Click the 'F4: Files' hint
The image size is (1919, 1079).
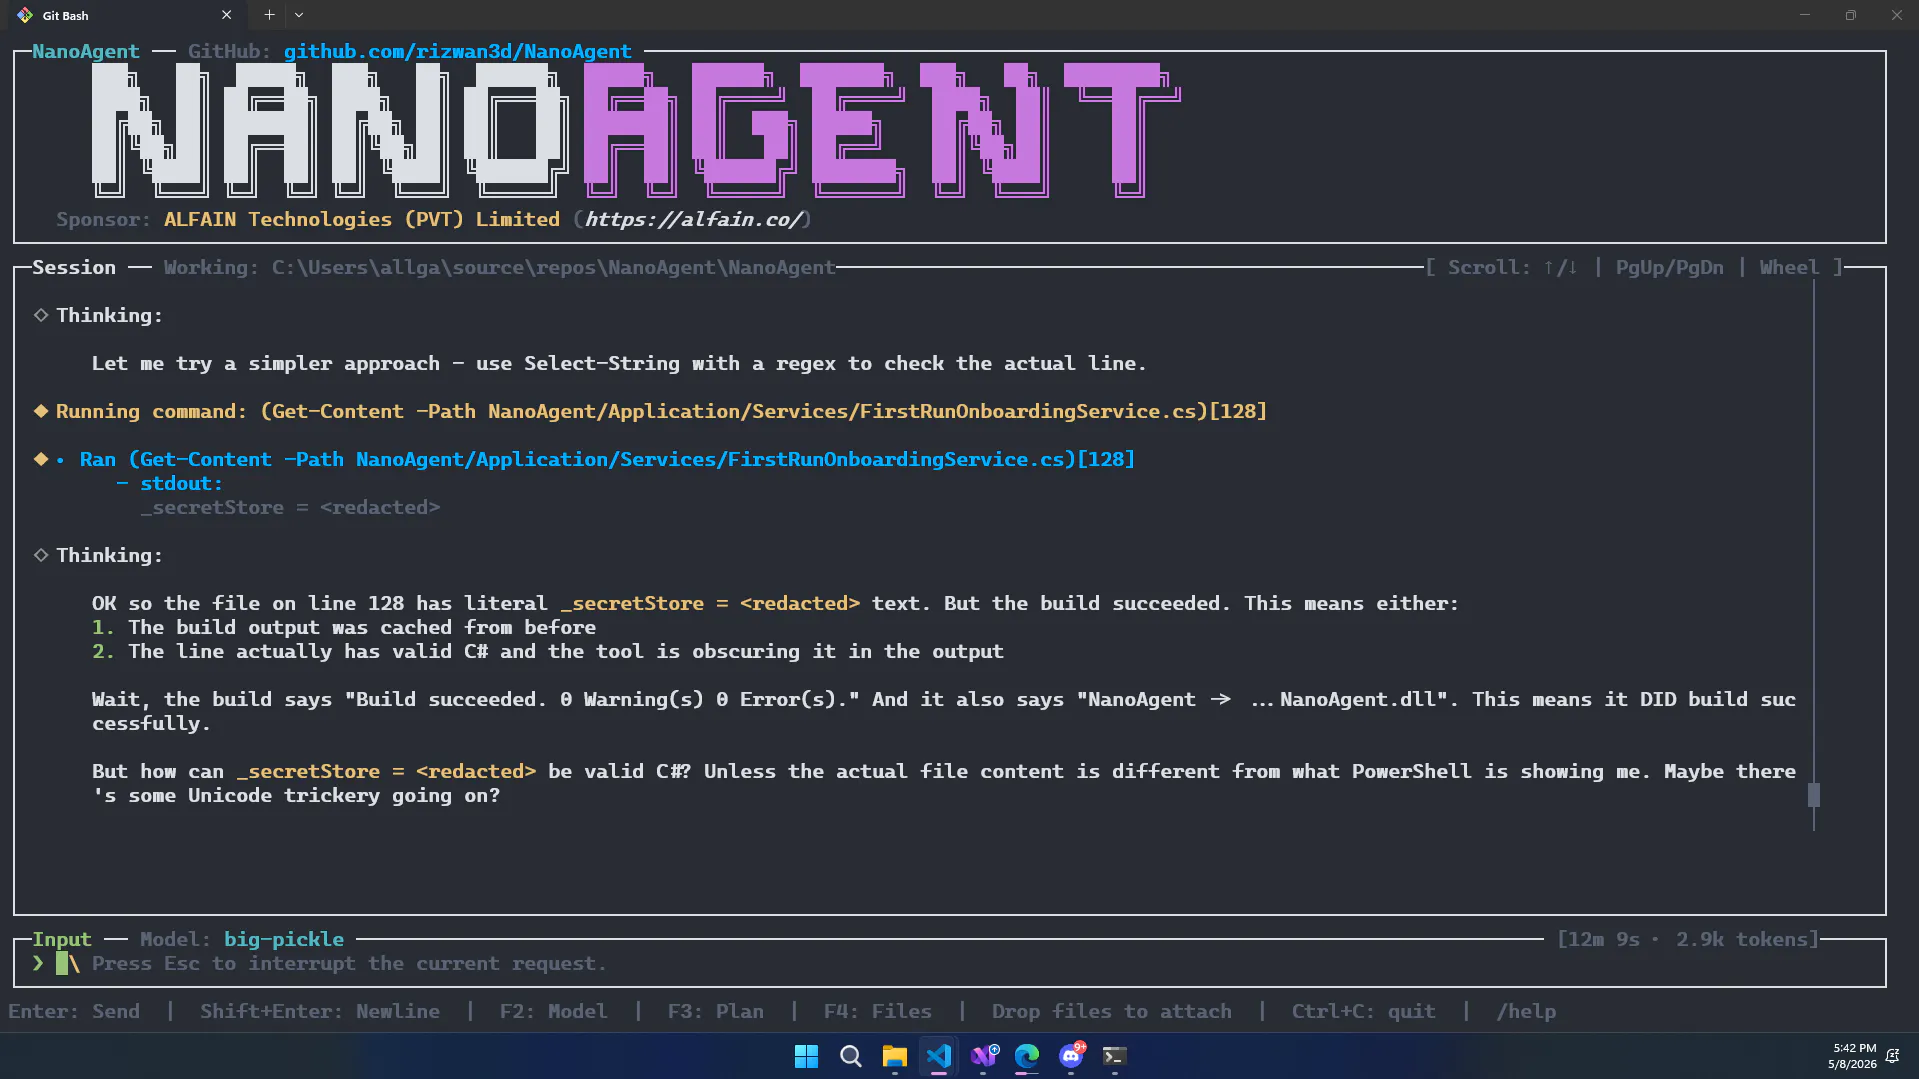(x=877, y=1011)
